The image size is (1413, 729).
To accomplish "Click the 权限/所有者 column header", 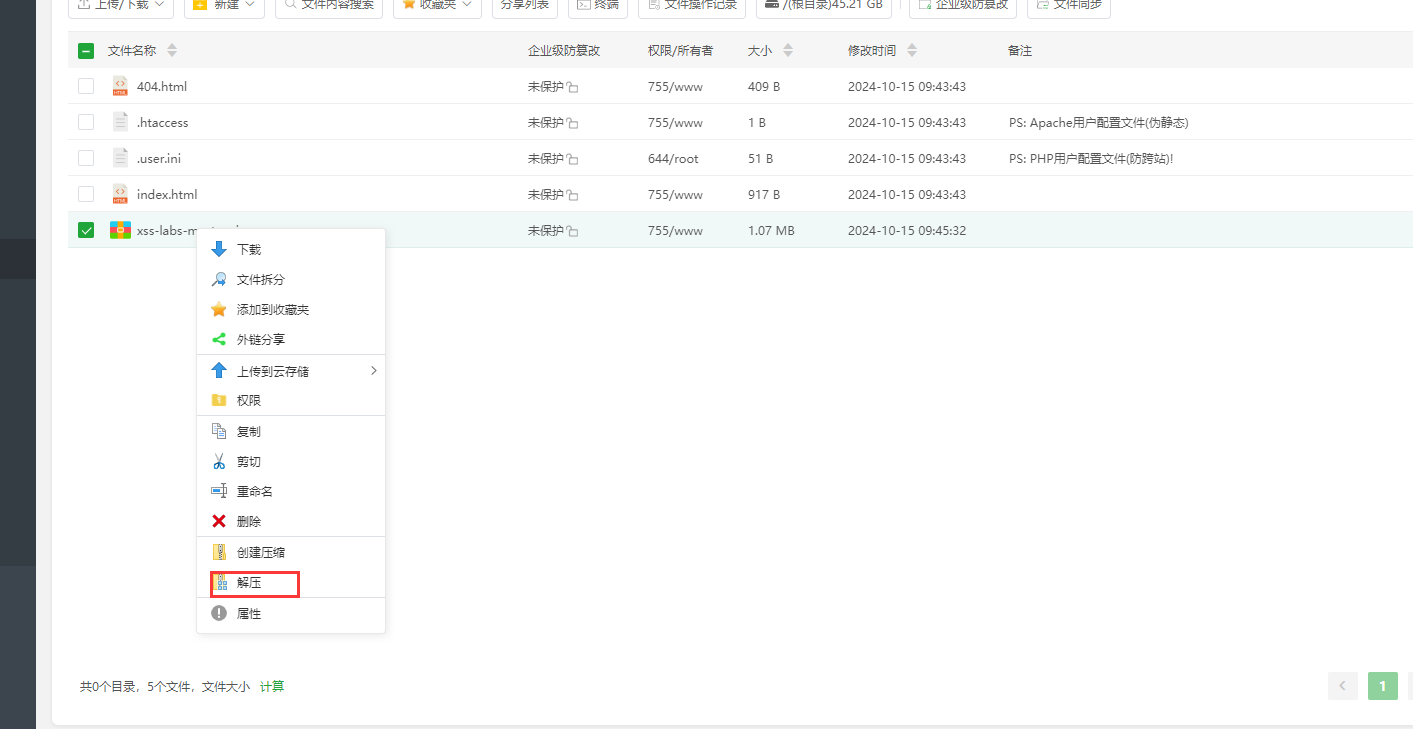I will click(680, 50).
